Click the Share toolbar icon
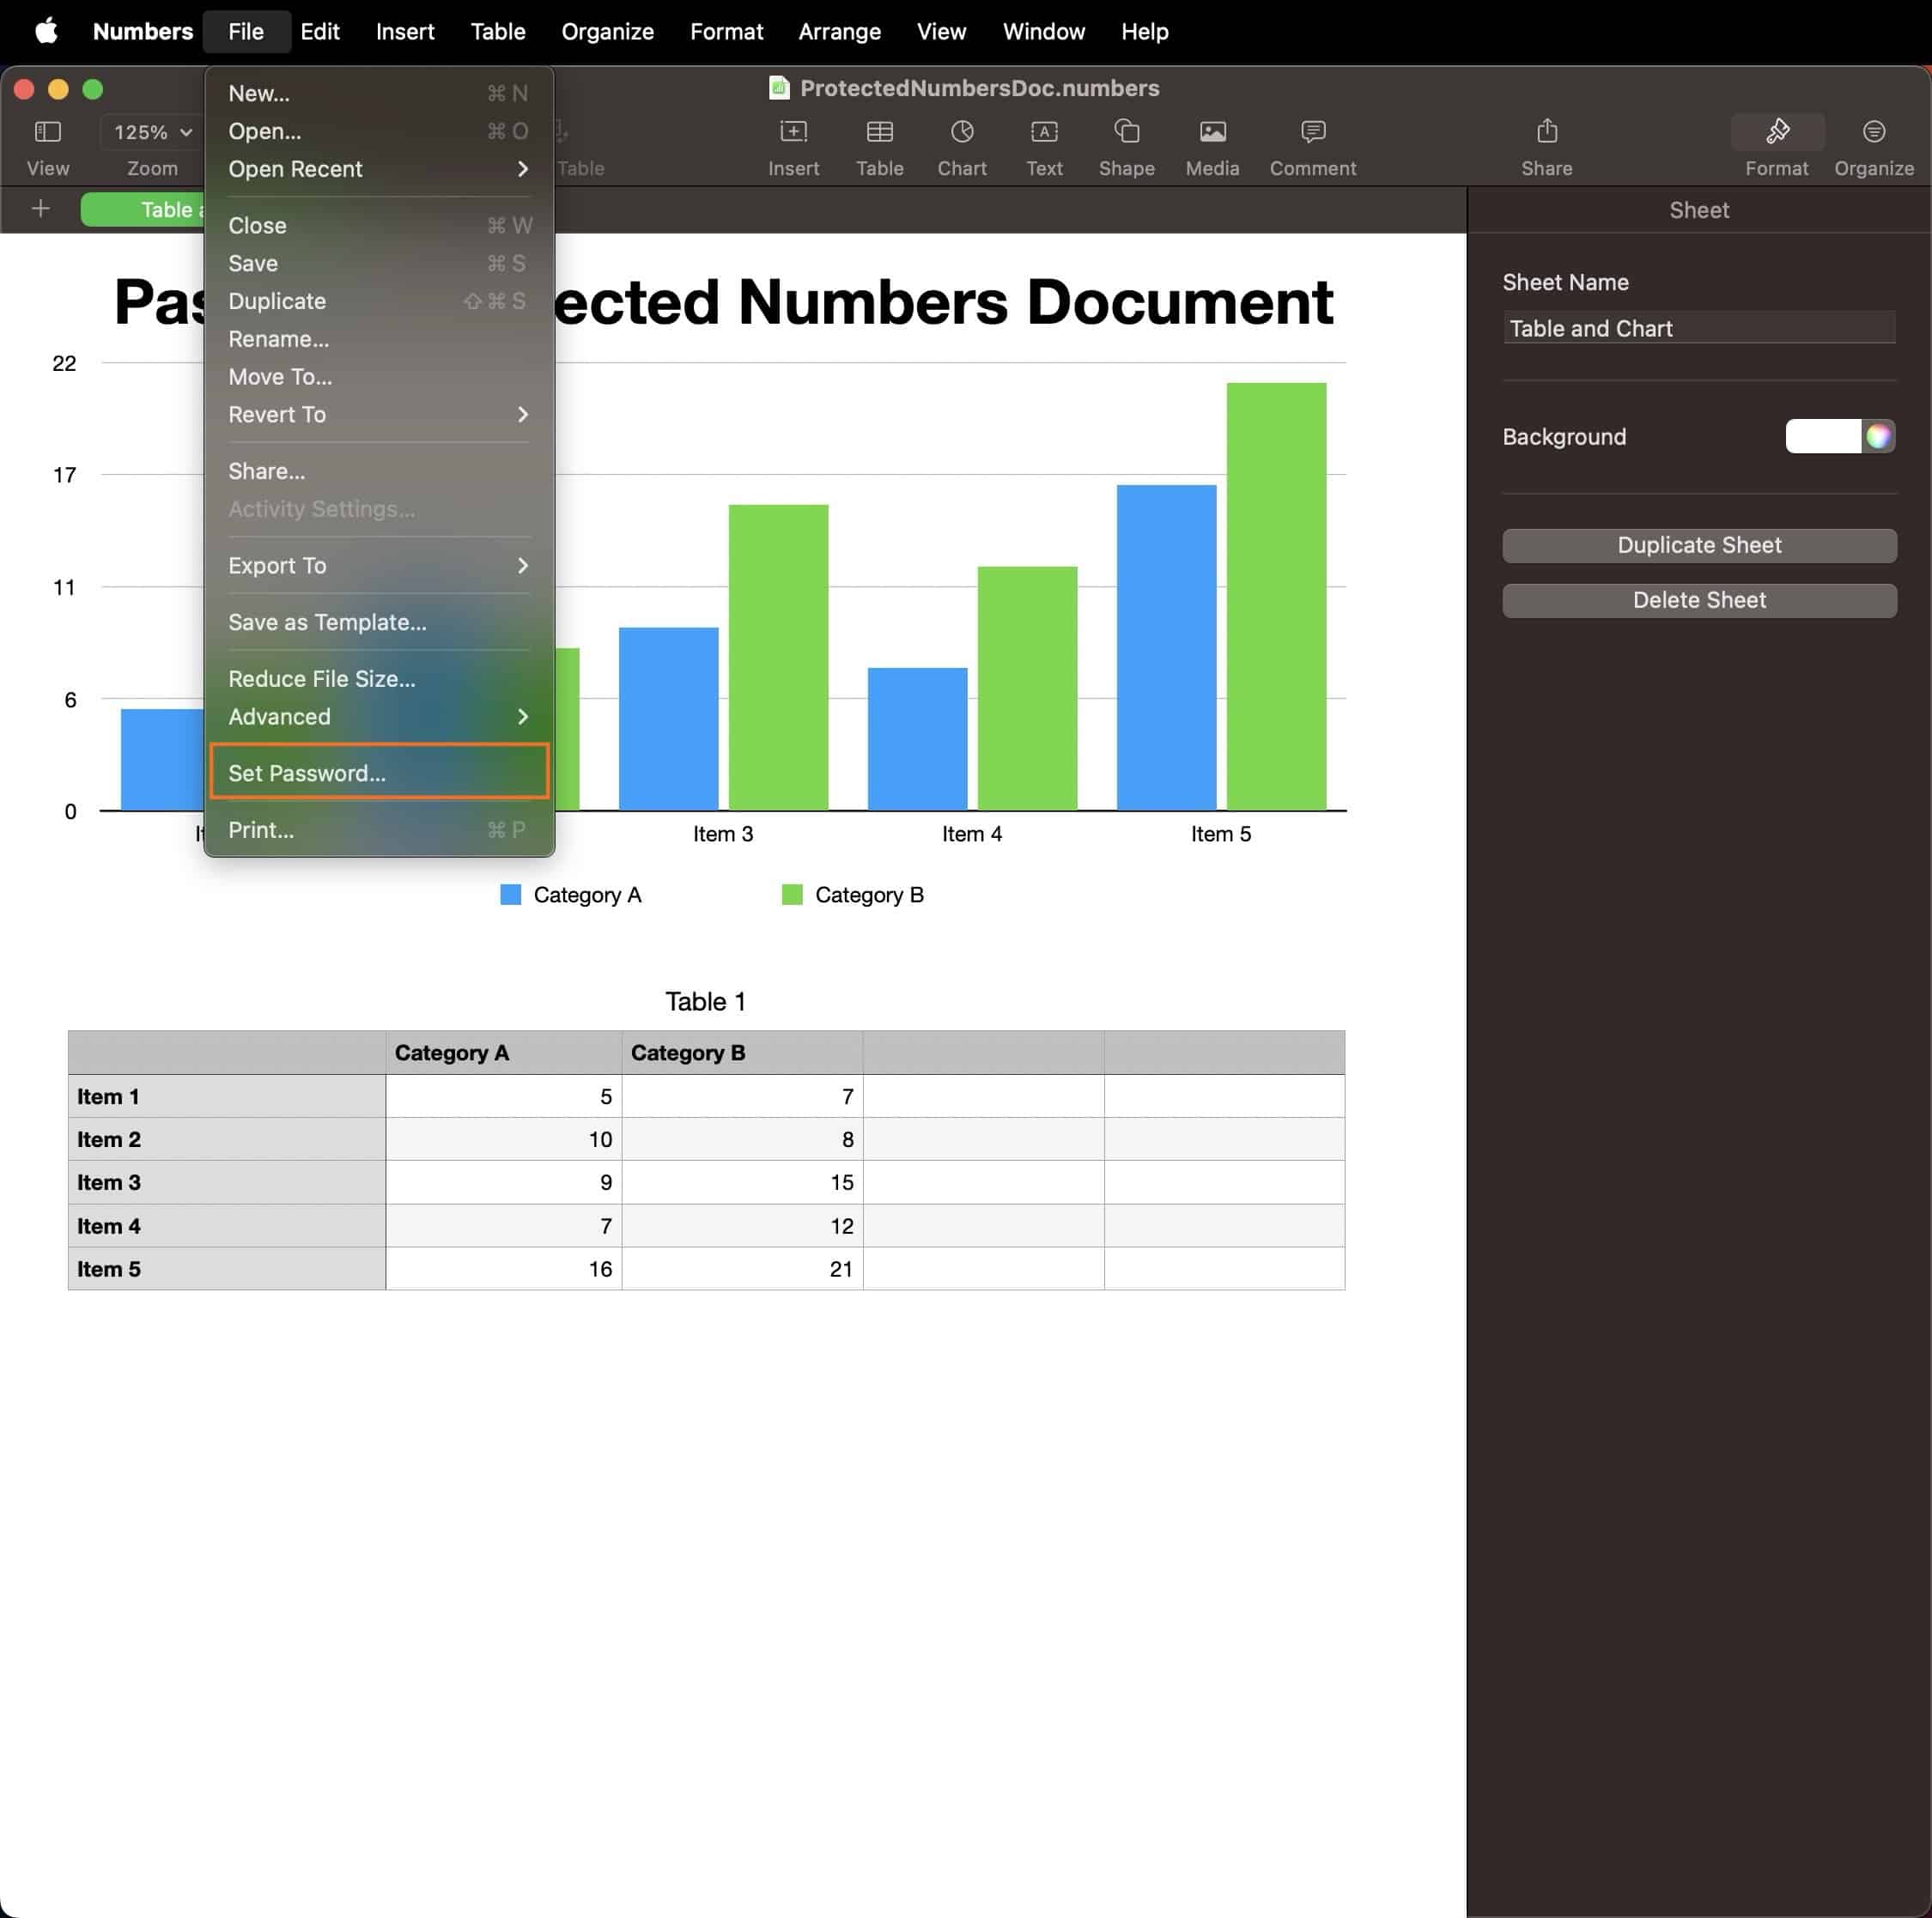This screenshot has width=1932, height=1918. pyautogui.click(x=1546, y=131)
